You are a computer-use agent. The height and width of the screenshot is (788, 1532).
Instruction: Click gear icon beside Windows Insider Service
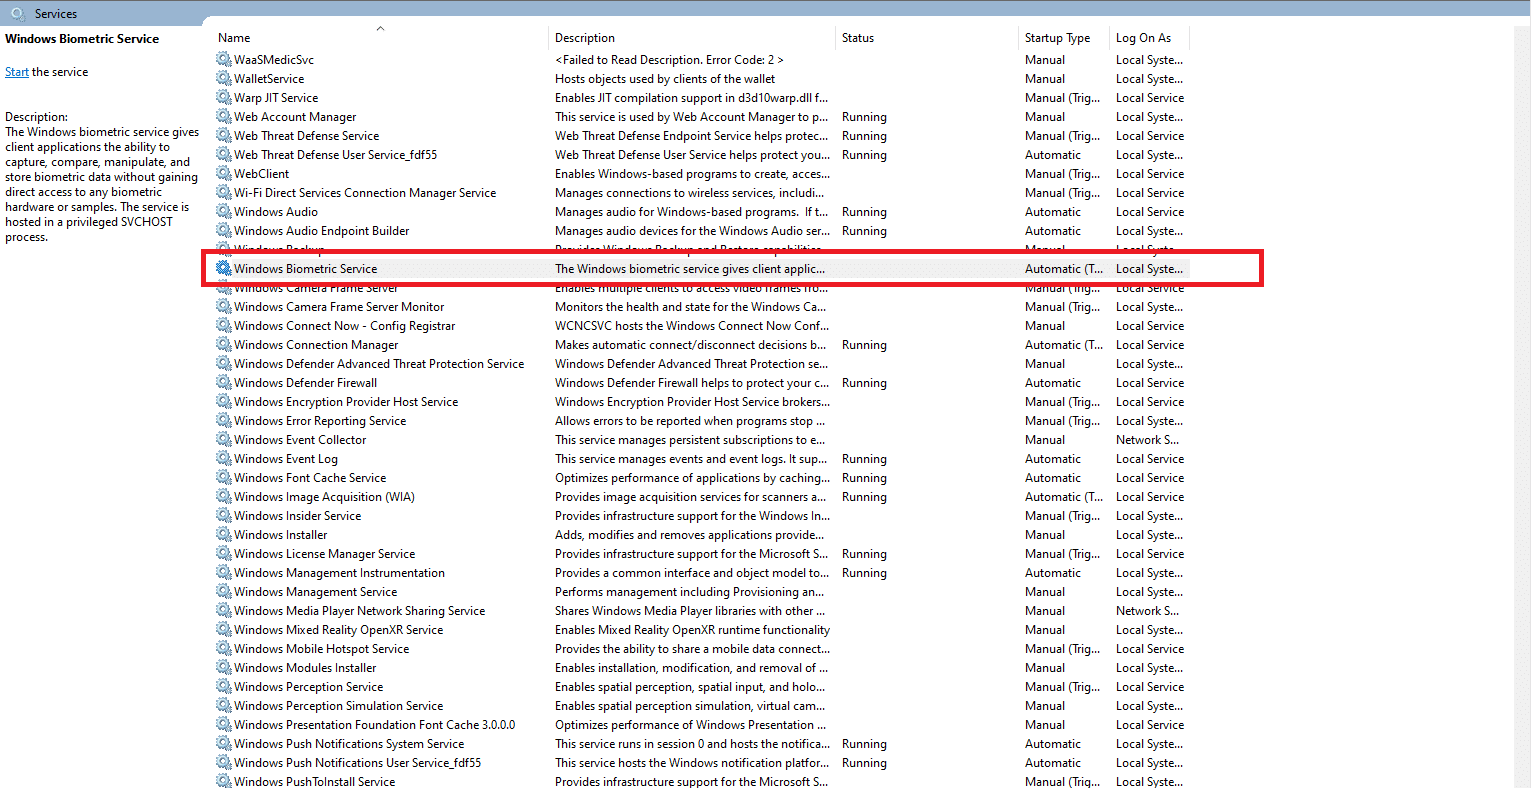point(224,516)
